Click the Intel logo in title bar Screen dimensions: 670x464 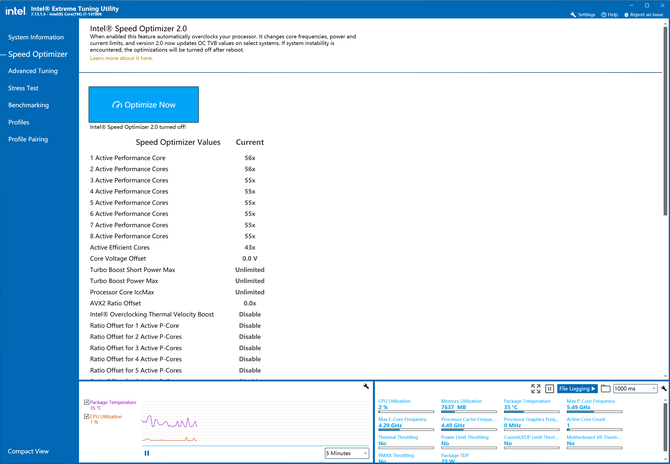click(x=15, y=11)
